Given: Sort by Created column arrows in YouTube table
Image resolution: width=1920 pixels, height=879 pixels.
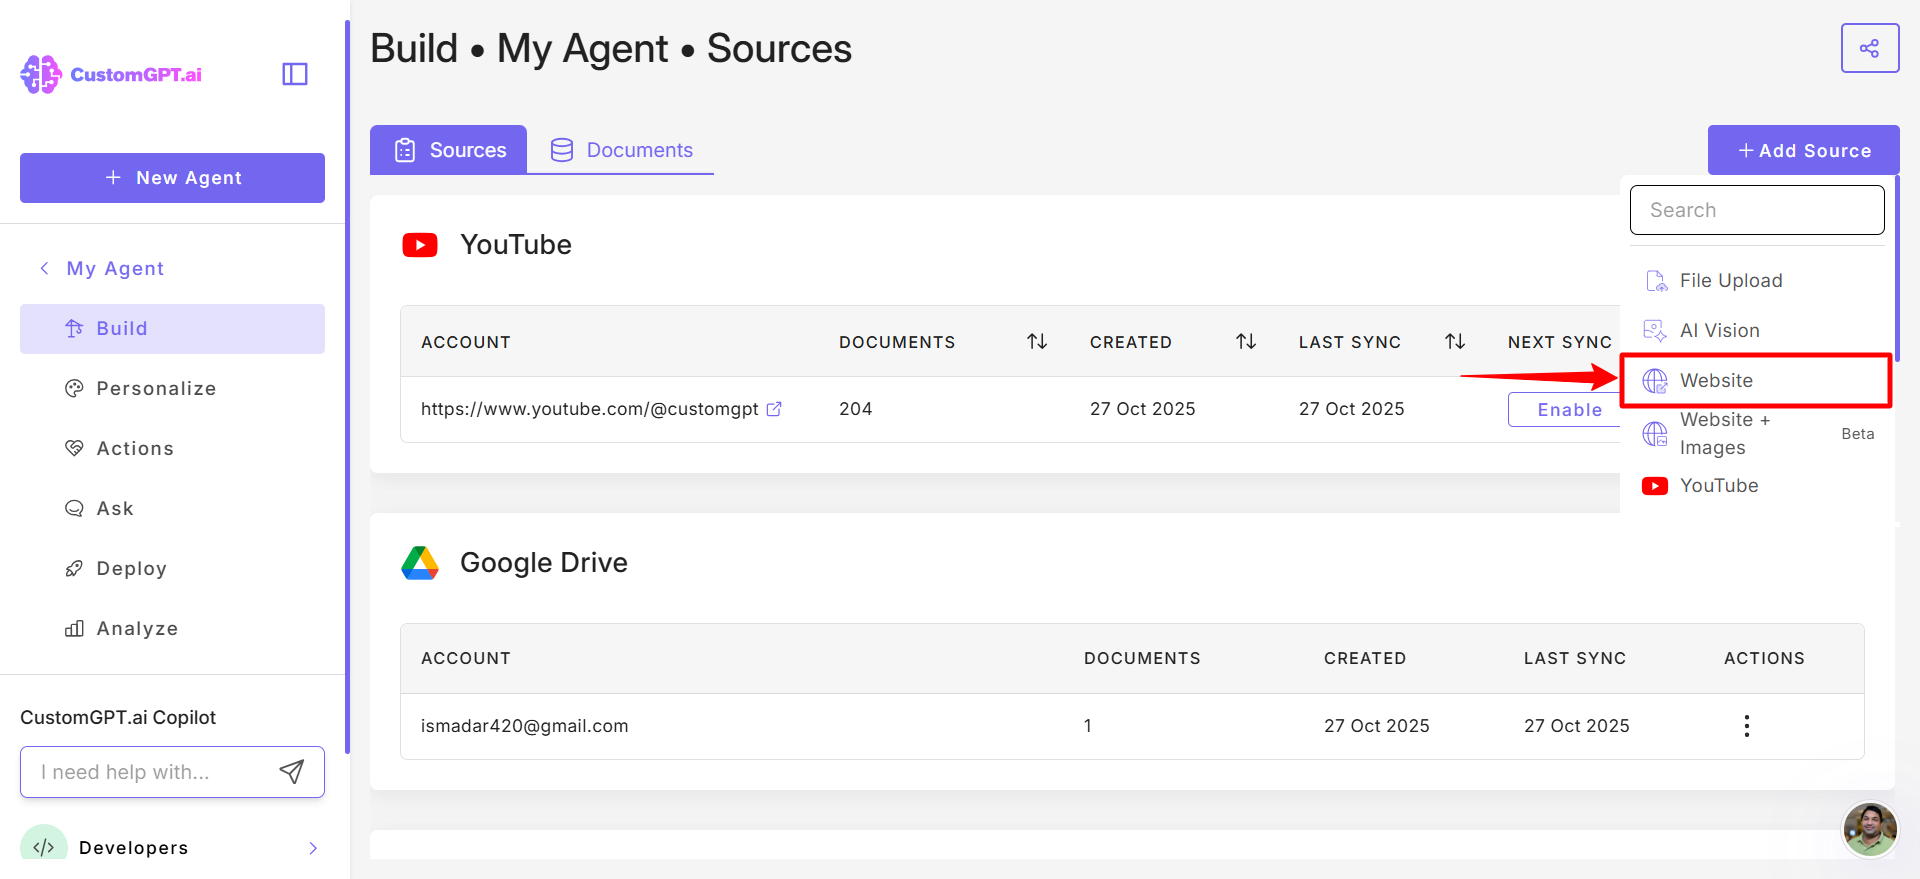Looking at the screenshot, I should 1246,342.
